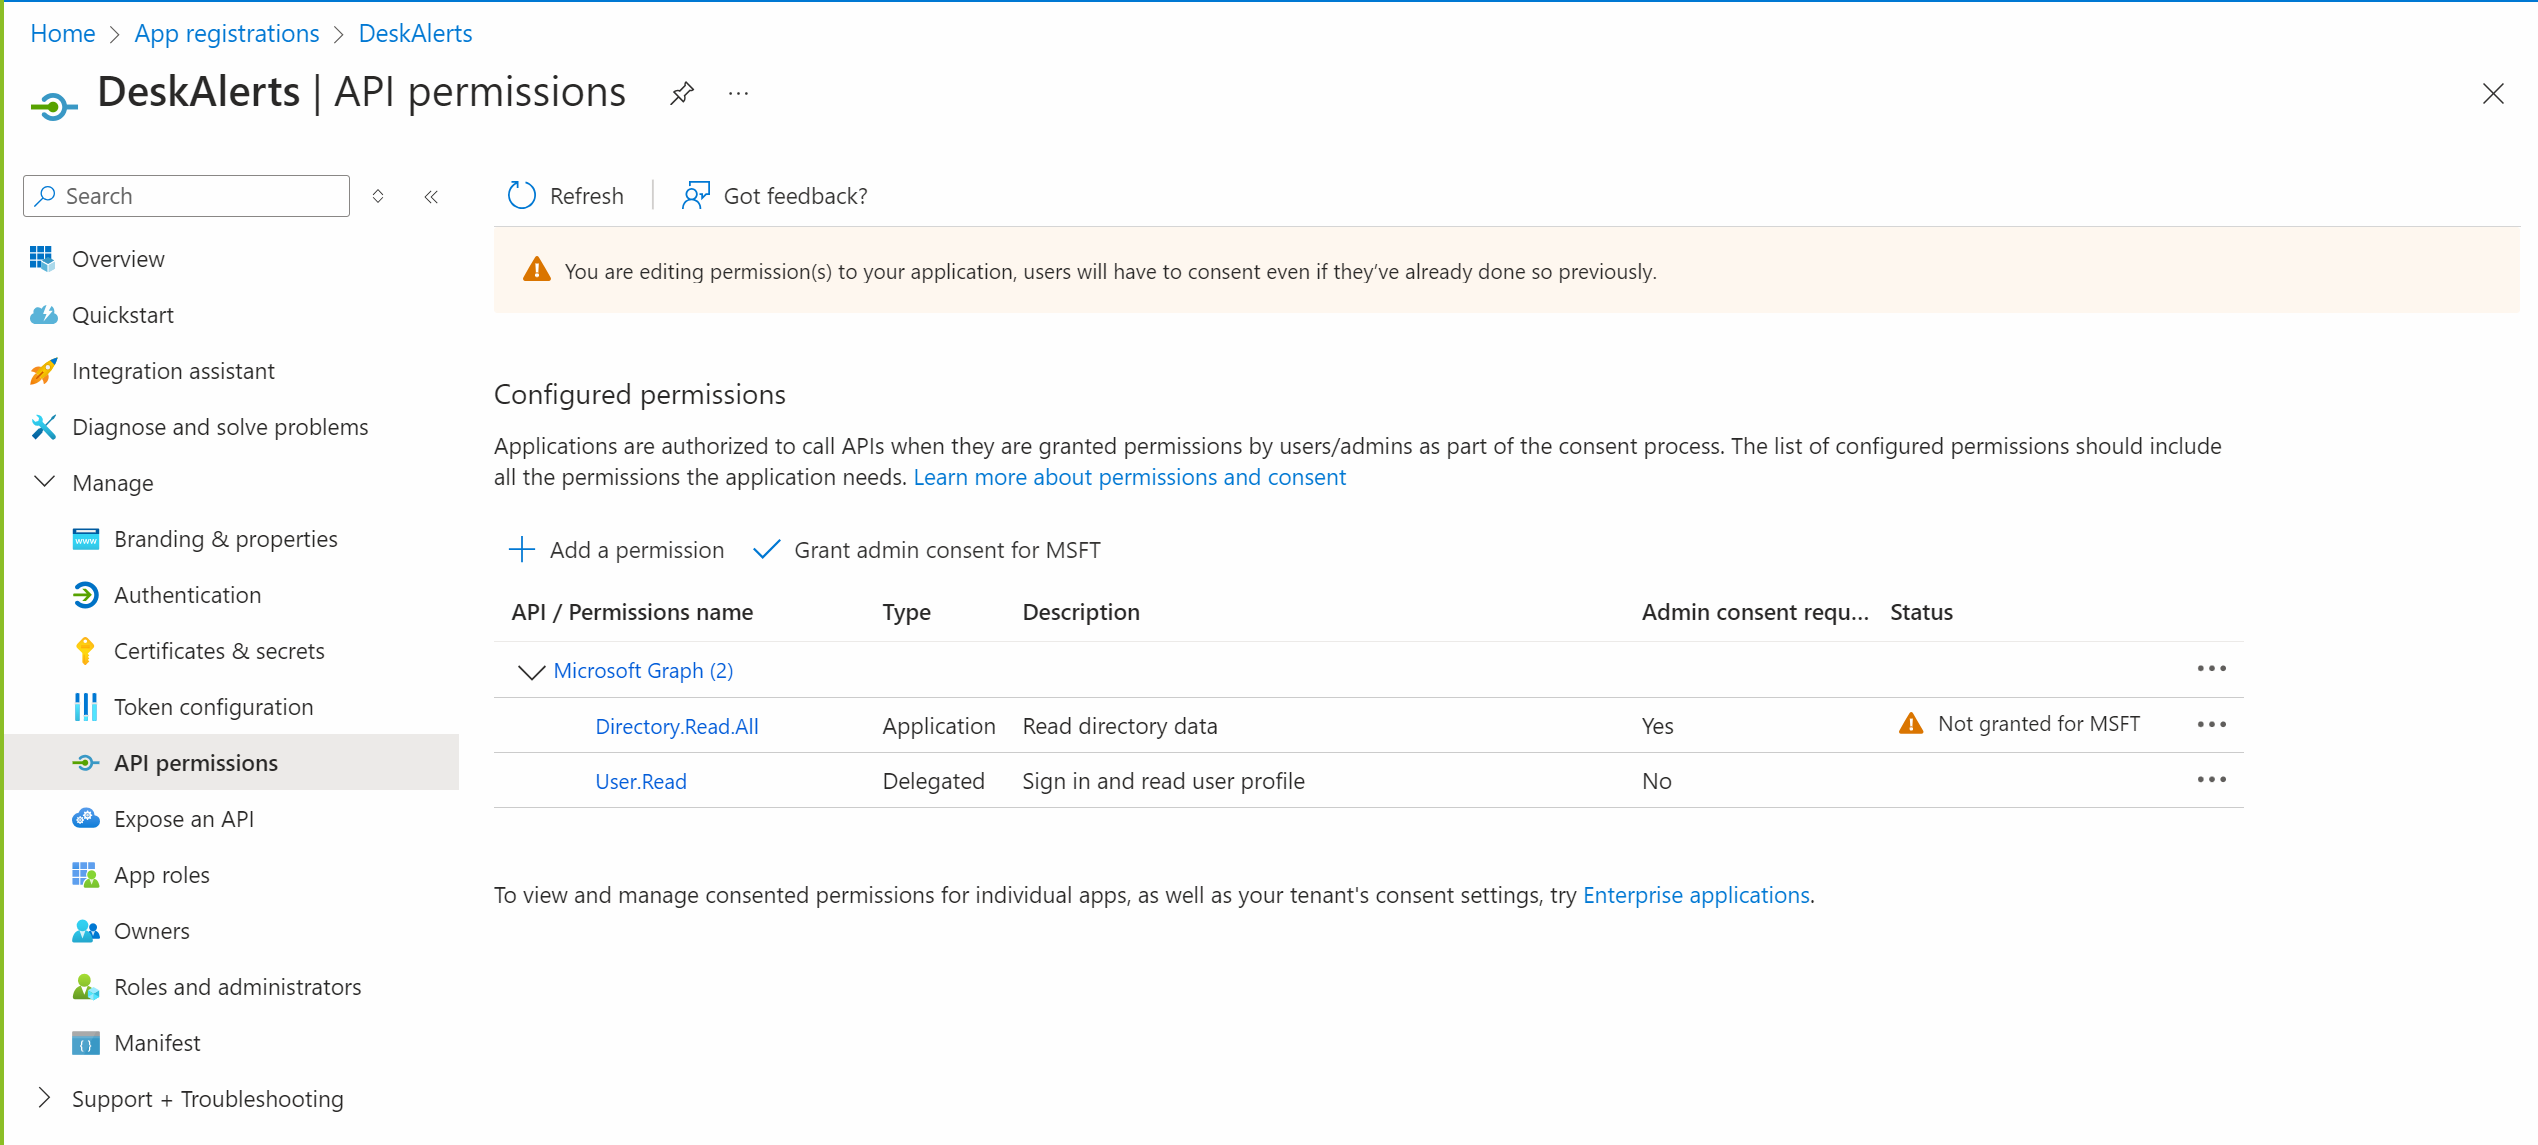2538x1145 pixels.
Task: Toggle sidebar expand/collapse sort arrows near search
Action: click(x=378, y=196)
